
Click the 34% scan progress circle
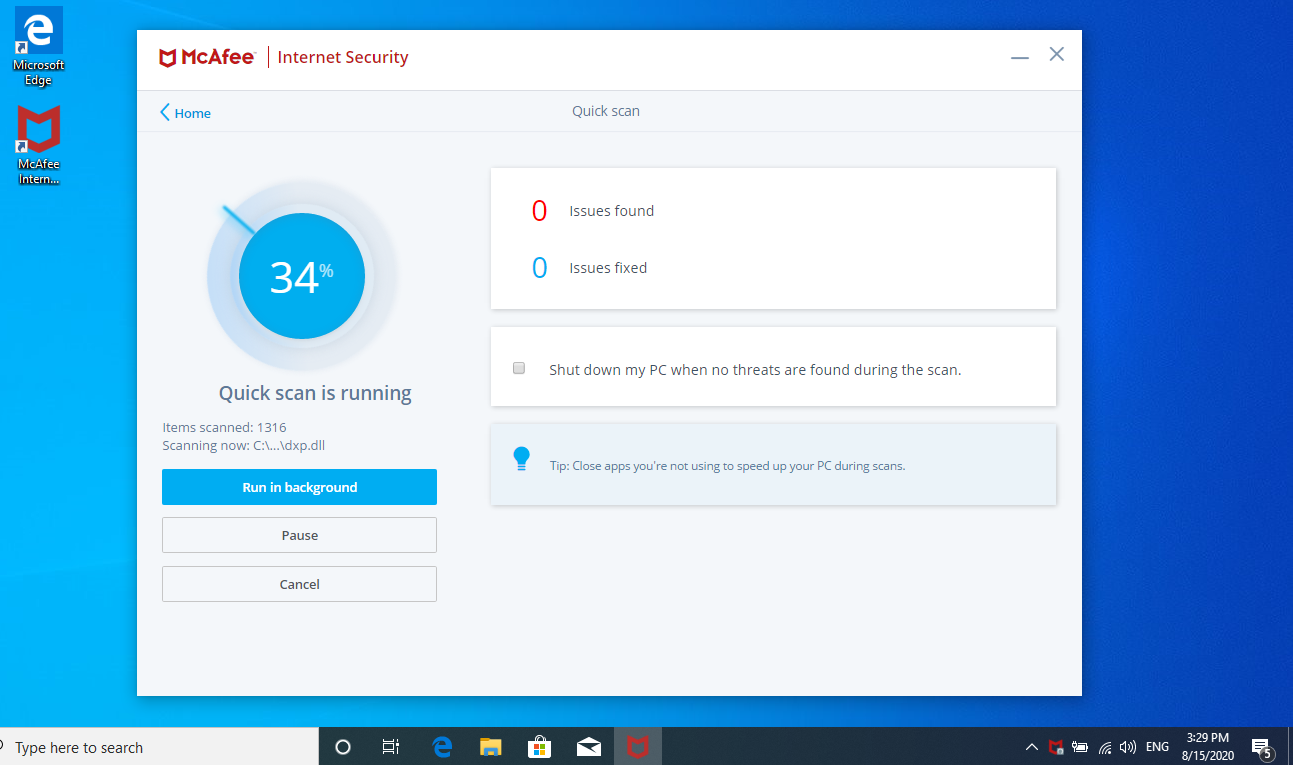(x=302, y=277)
